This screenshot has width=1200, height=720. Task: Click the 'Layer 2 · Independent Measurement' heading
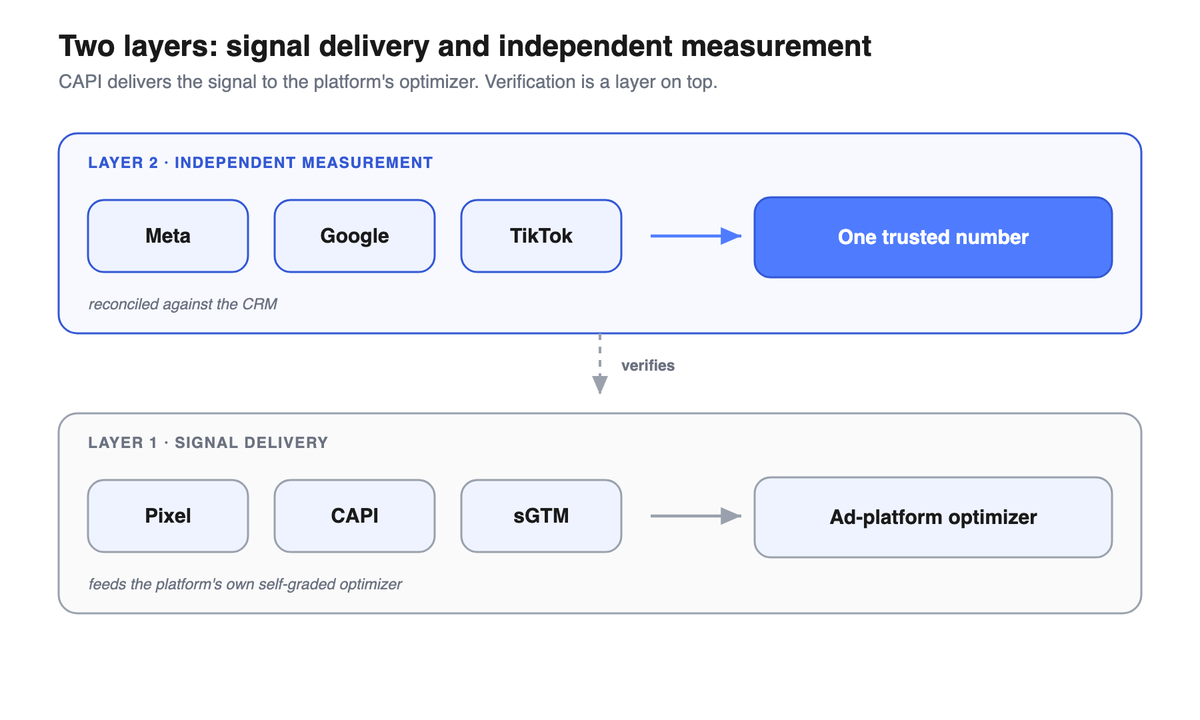click(x=260, y=162)
